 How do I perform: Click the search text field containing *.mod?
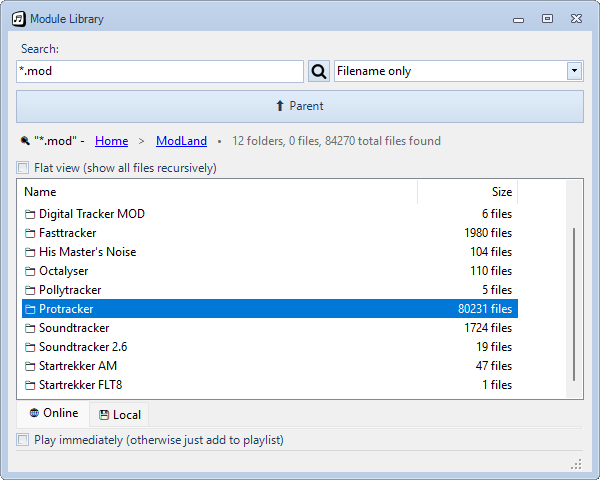(160, 71)
